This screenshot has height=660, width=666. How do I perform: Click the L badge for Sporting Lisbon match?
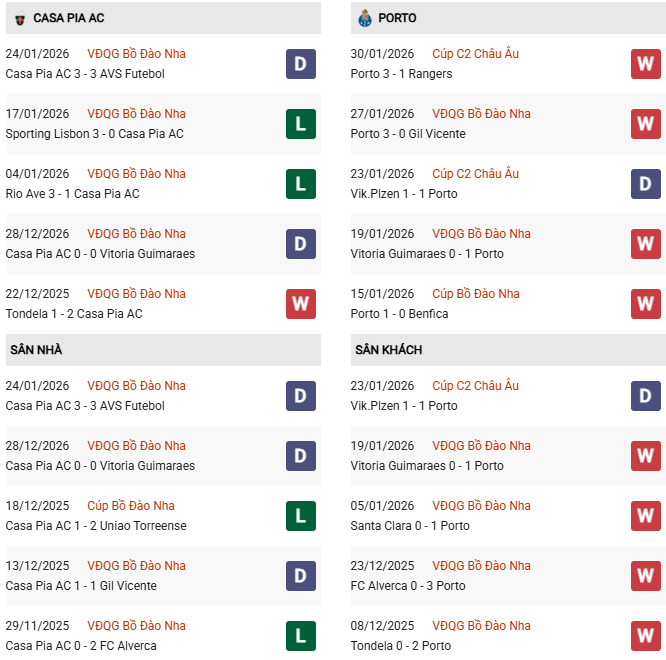click(300, 124)
